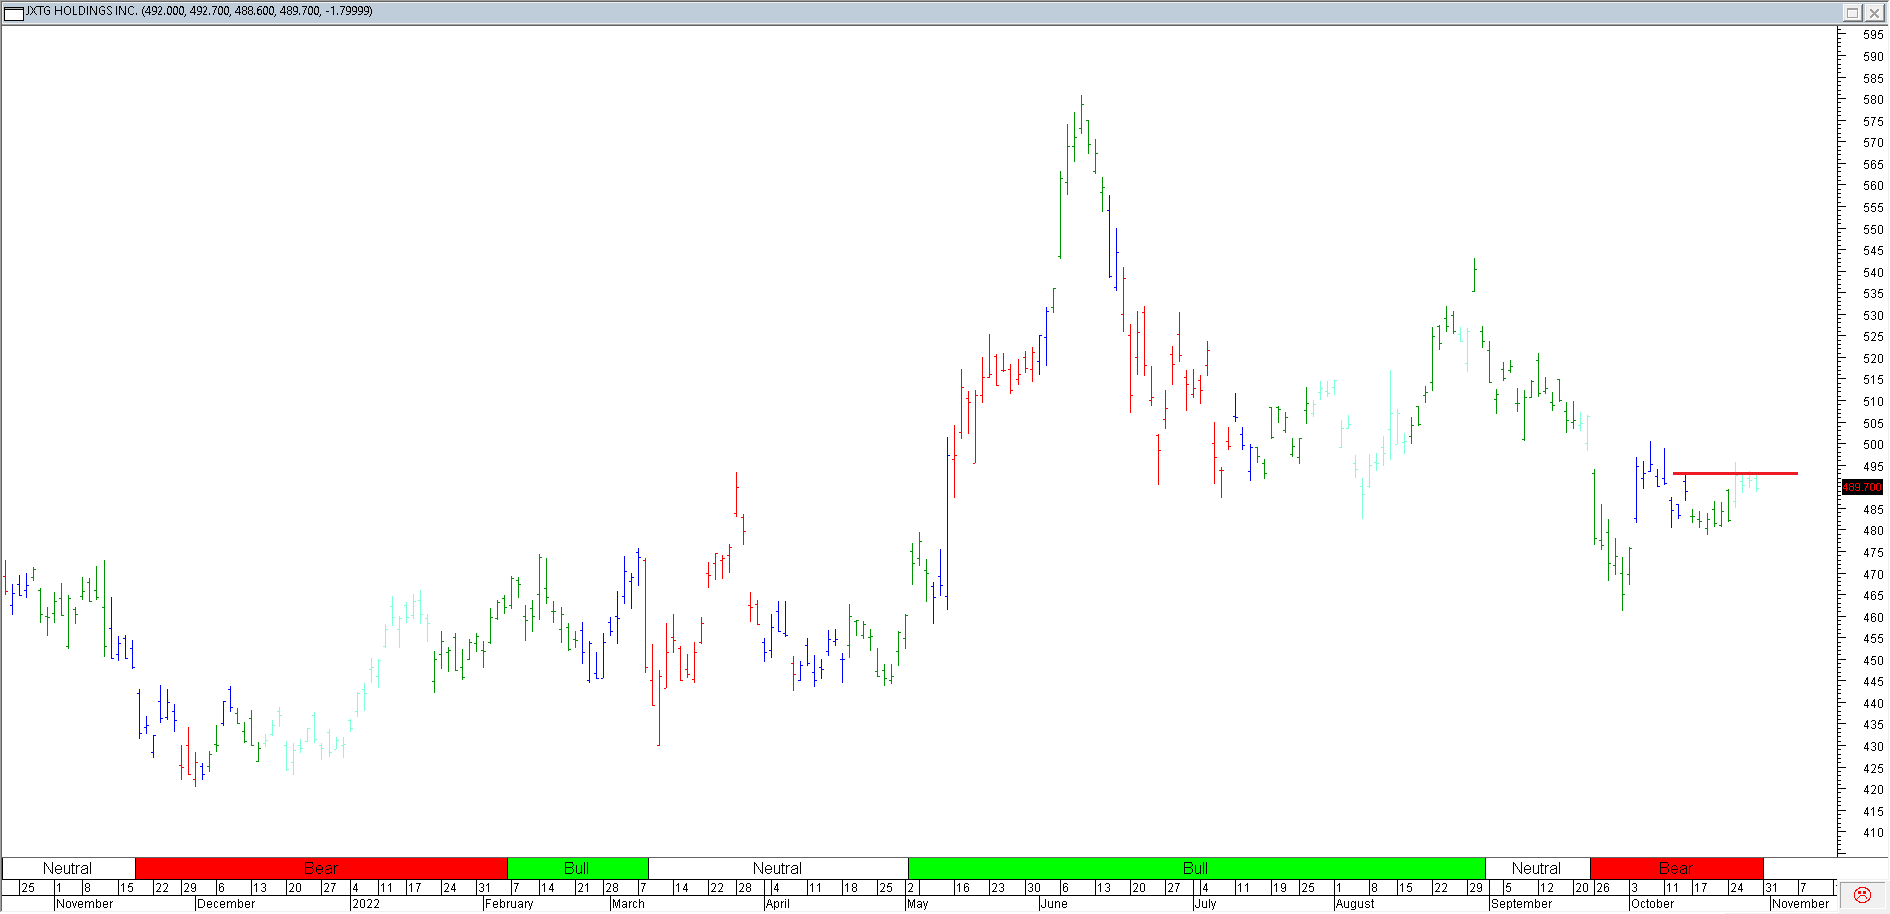This screenshot has height=914, width=1890.
Task: Click the September month label
Action: 1522,903
